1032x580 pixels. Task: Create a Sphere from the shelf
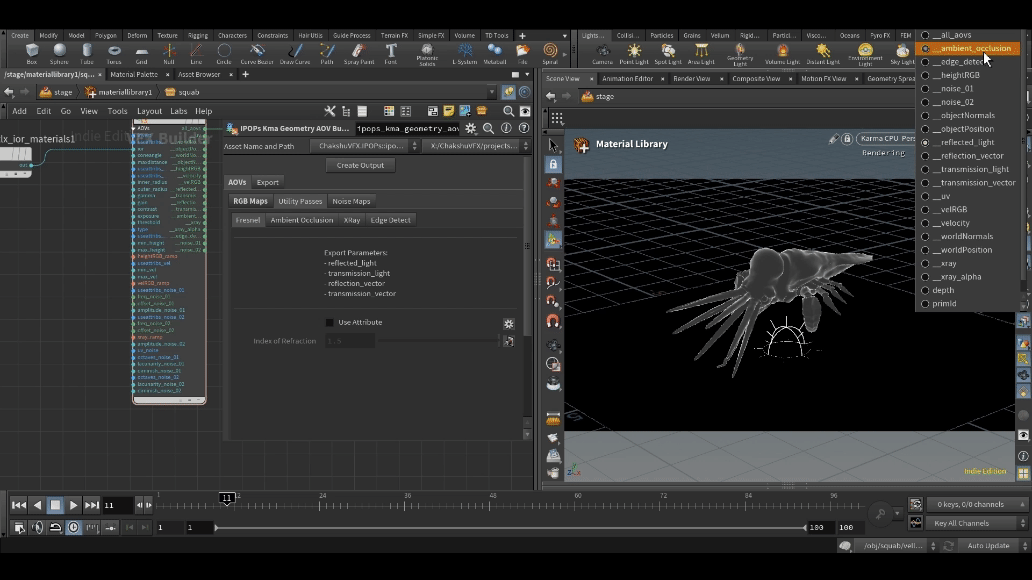(x=59, y=53)
